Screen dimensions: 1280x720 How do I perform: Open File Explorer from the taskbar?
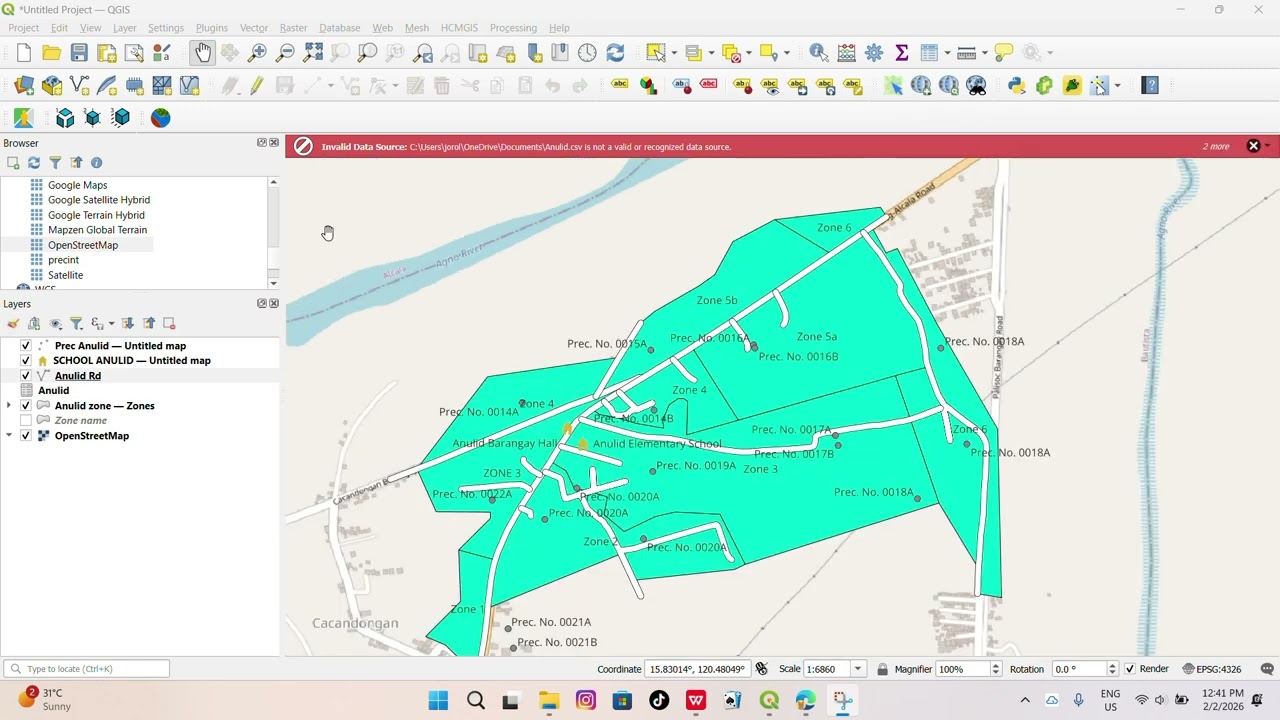[549, 701]
